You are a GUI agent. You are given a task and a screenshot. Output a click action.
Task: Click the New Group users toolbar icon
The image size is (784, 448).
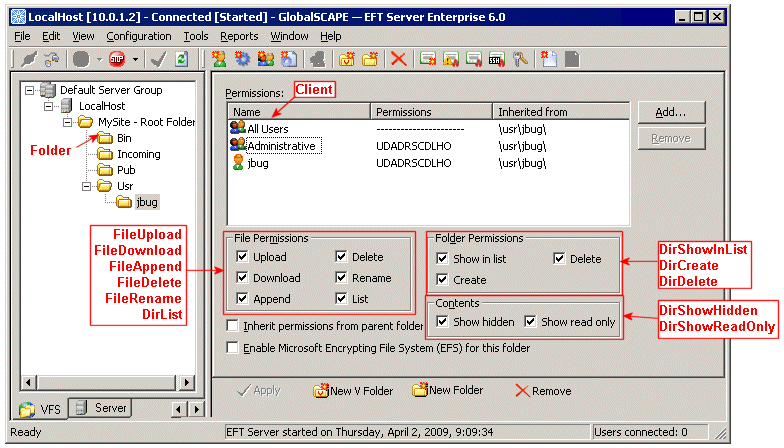pyautogui.click(x=266, y=59)
